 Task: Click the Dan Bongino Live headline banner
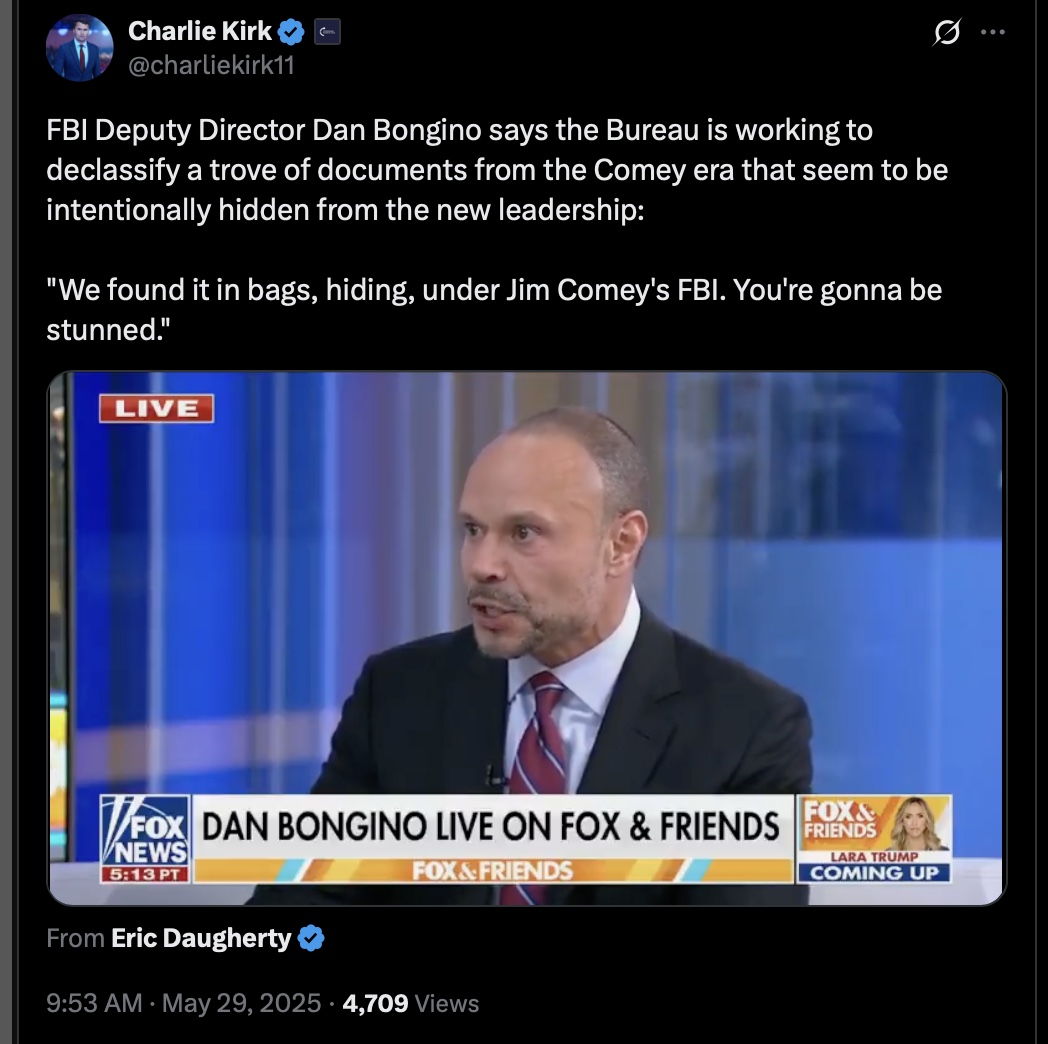pyautogui.click(x=491, y=827)
